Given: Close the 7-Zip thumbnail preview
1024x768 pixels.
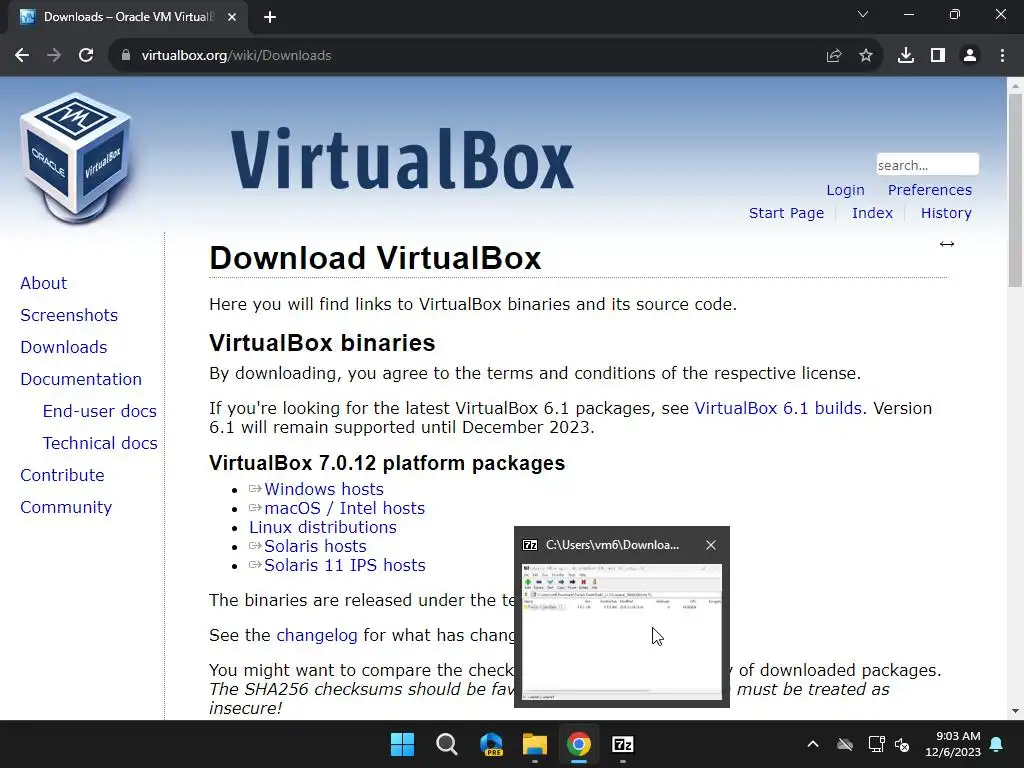Looking at the screenshot, I should point(711,545).
